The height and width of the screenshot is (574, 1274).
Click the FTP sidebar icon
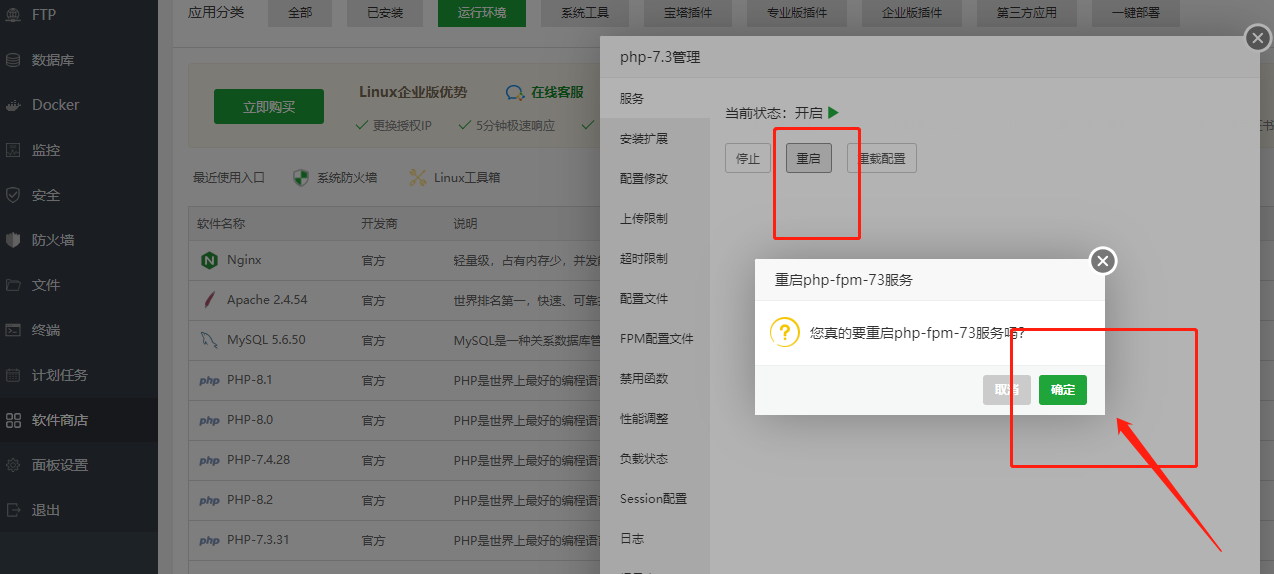pos(13,15)
